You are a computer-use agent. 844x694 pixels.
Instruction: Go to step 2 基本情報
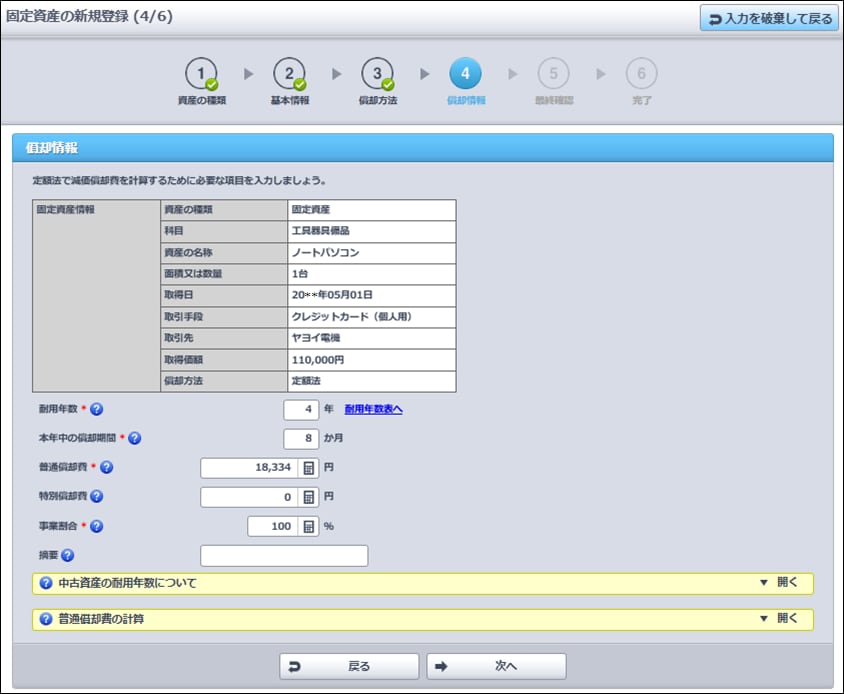click(289, 74)
